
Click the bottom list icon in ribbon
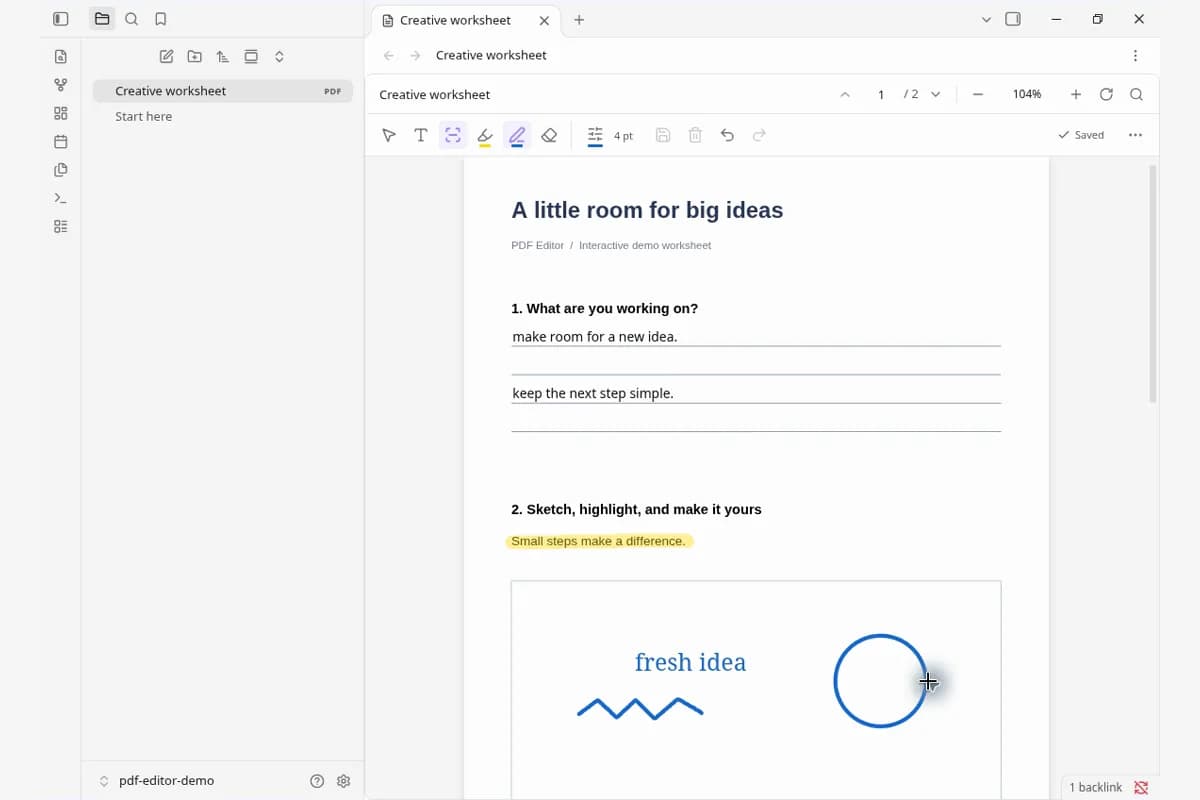[x=61, y=226]
